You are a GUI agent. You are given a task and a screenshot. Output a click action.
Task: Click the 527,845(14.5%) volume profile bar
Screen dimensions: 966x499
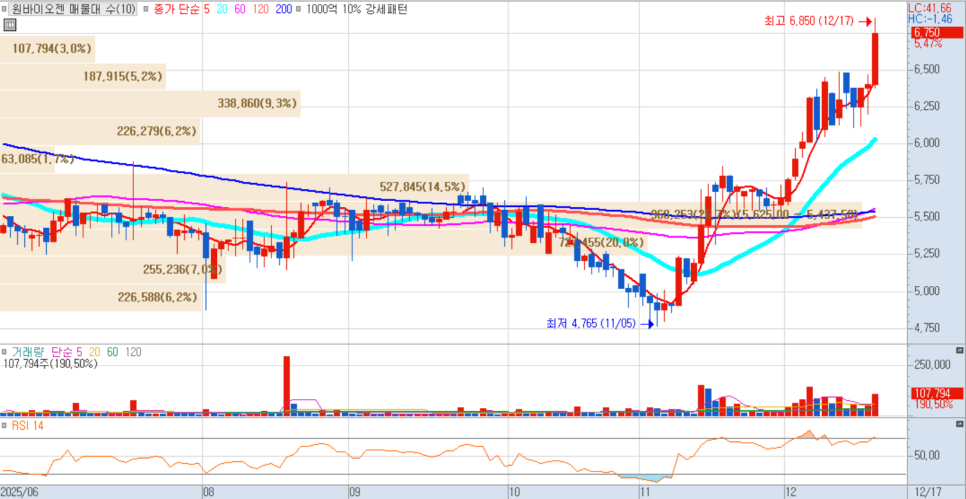tap(235, 186)
